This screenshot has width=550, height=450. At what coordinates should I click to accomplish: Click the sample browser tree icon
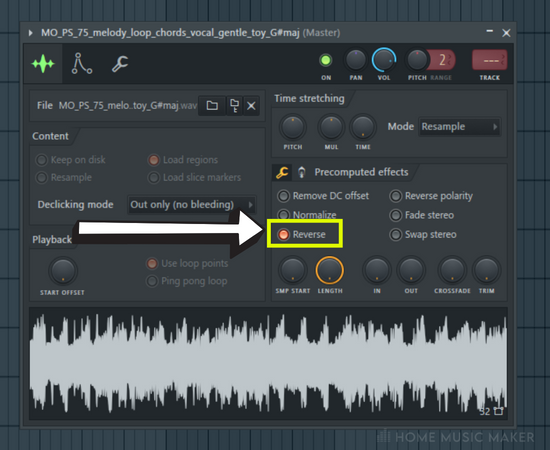234,106
